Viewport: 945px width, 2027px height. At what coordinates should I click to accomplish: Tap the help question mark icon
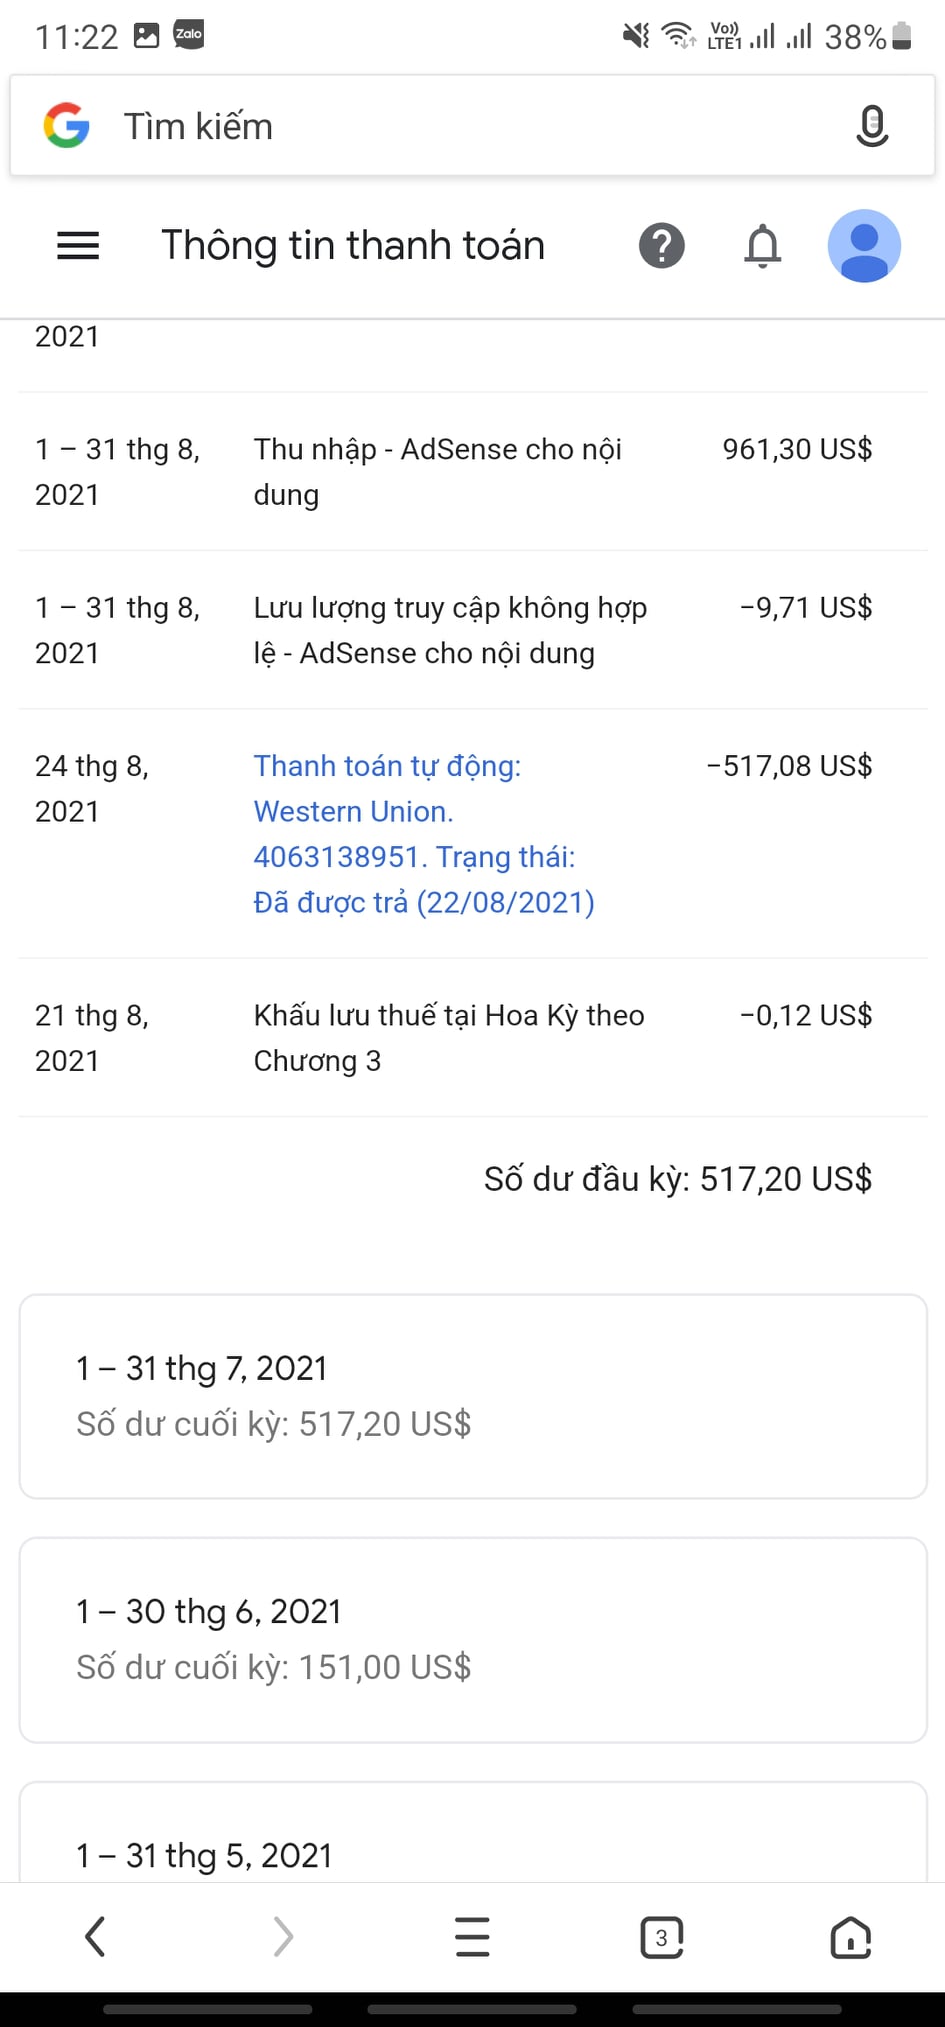661,246
